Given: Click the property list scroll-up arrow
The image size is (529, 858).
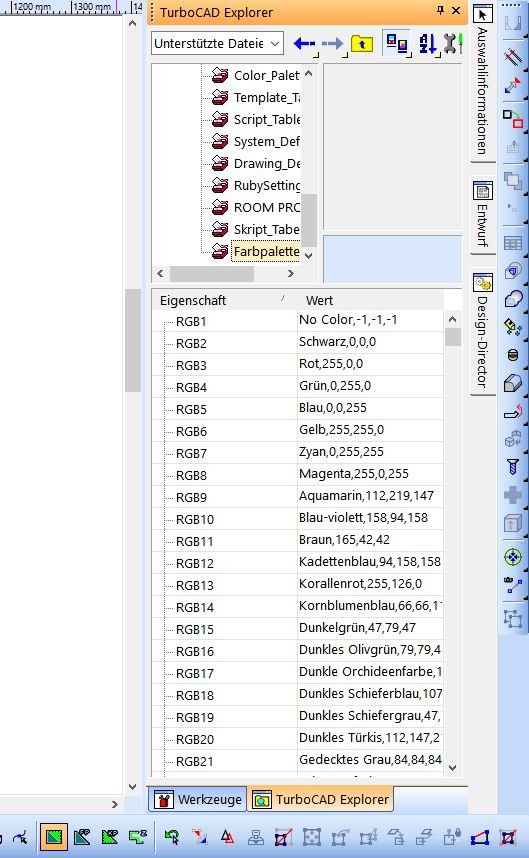Looking at the screenshot, I should pyautogui.click(x=452, y=319).
